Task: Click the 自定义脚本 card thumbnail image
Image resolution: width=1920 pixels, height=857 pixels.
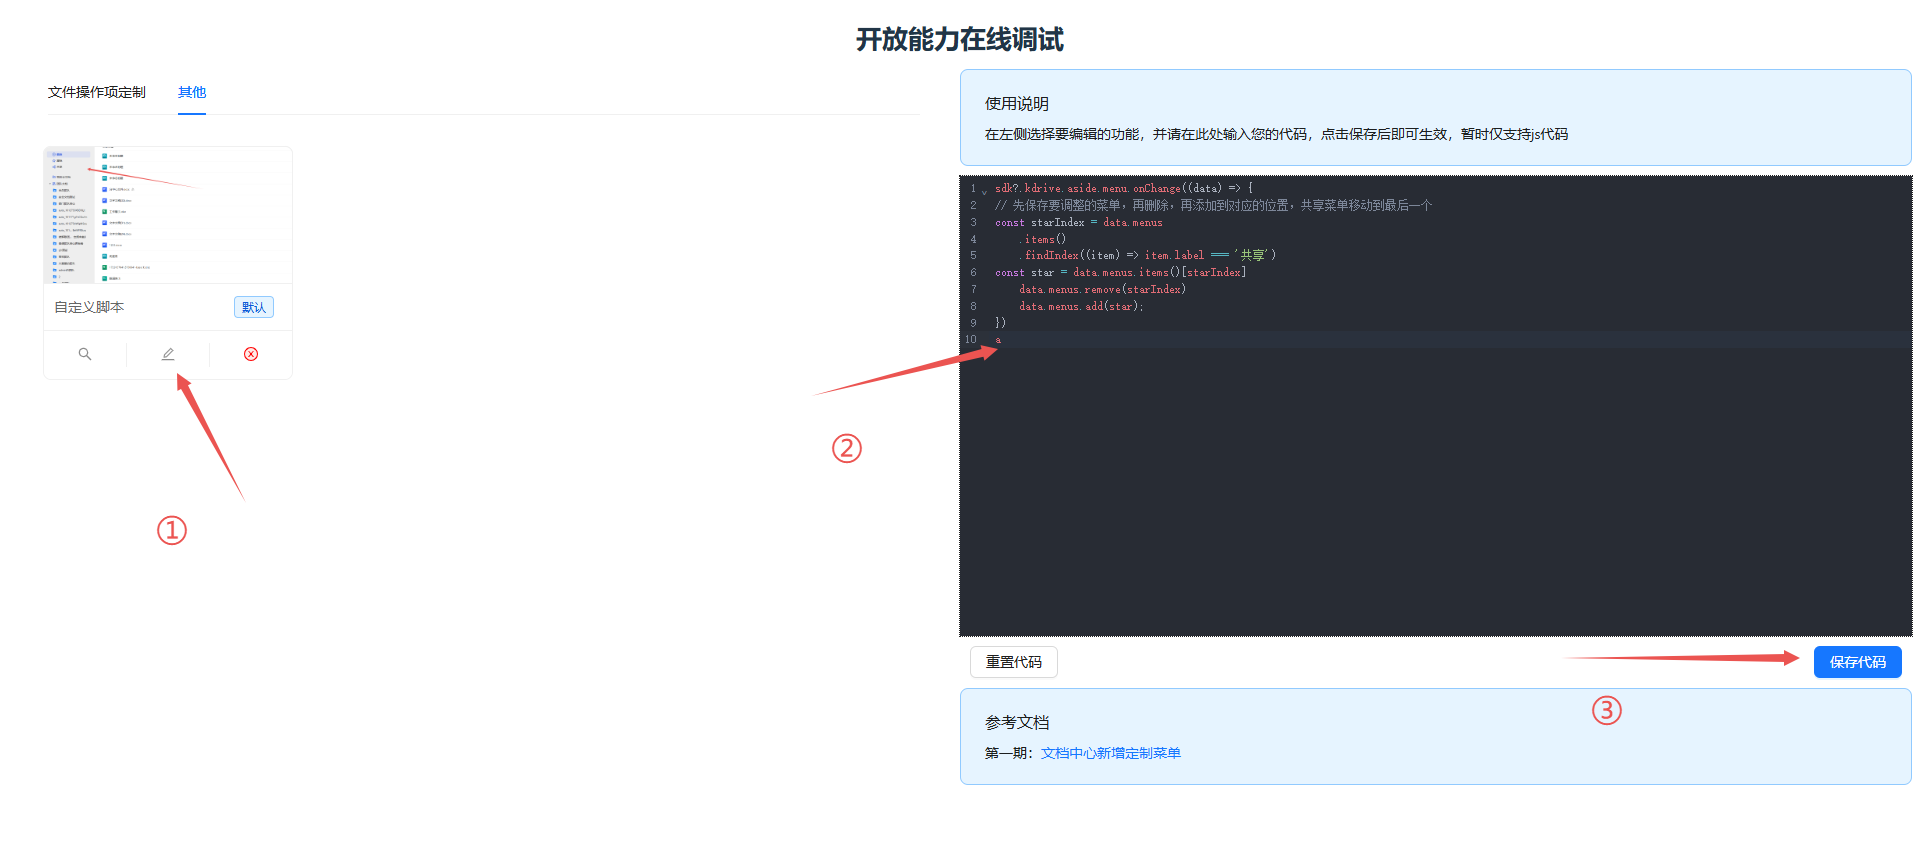Action: [x=168, y=215]
